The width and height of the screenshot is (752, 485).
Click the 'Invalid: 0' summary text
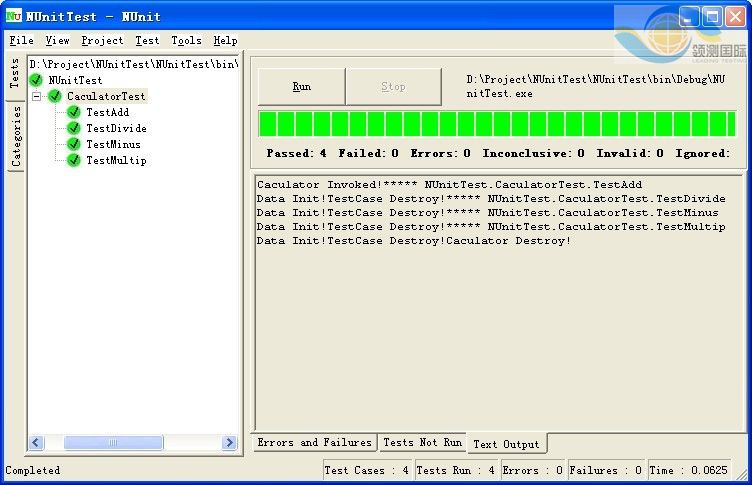(630, 153)
